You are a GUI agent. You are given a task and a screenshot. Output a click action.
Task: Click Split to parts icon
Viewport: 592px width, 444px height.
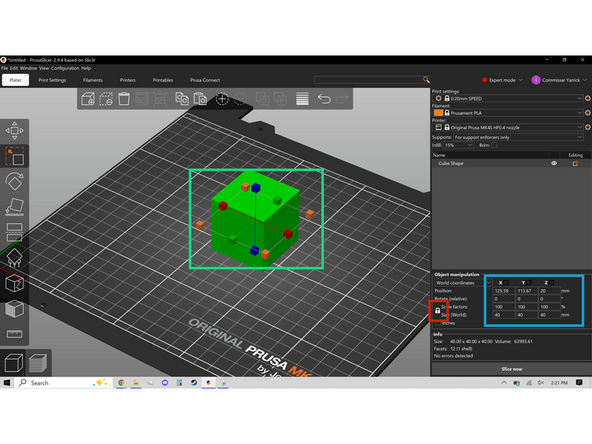pos(280,99)
